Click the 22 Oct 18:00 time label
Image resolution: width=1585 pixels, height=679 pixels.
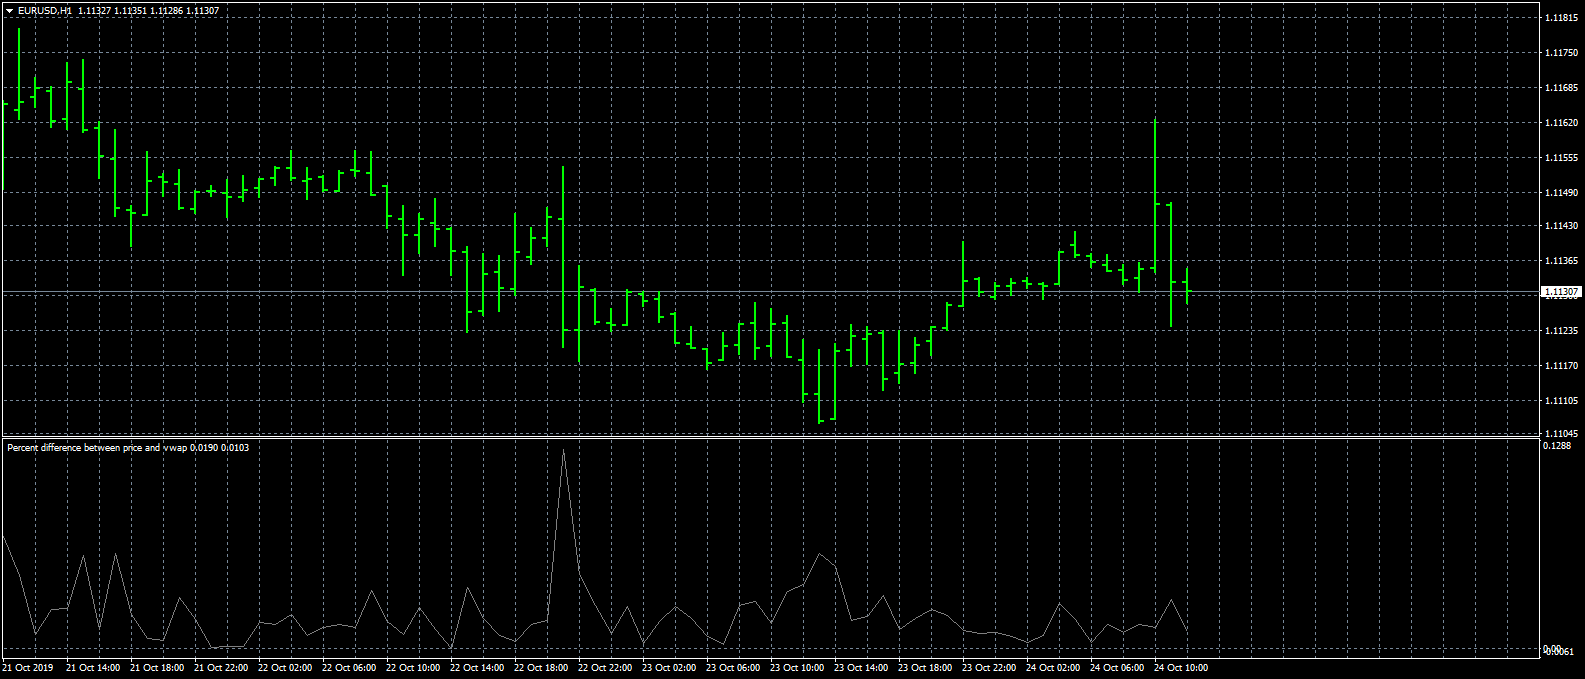click(x=541, y=667)
